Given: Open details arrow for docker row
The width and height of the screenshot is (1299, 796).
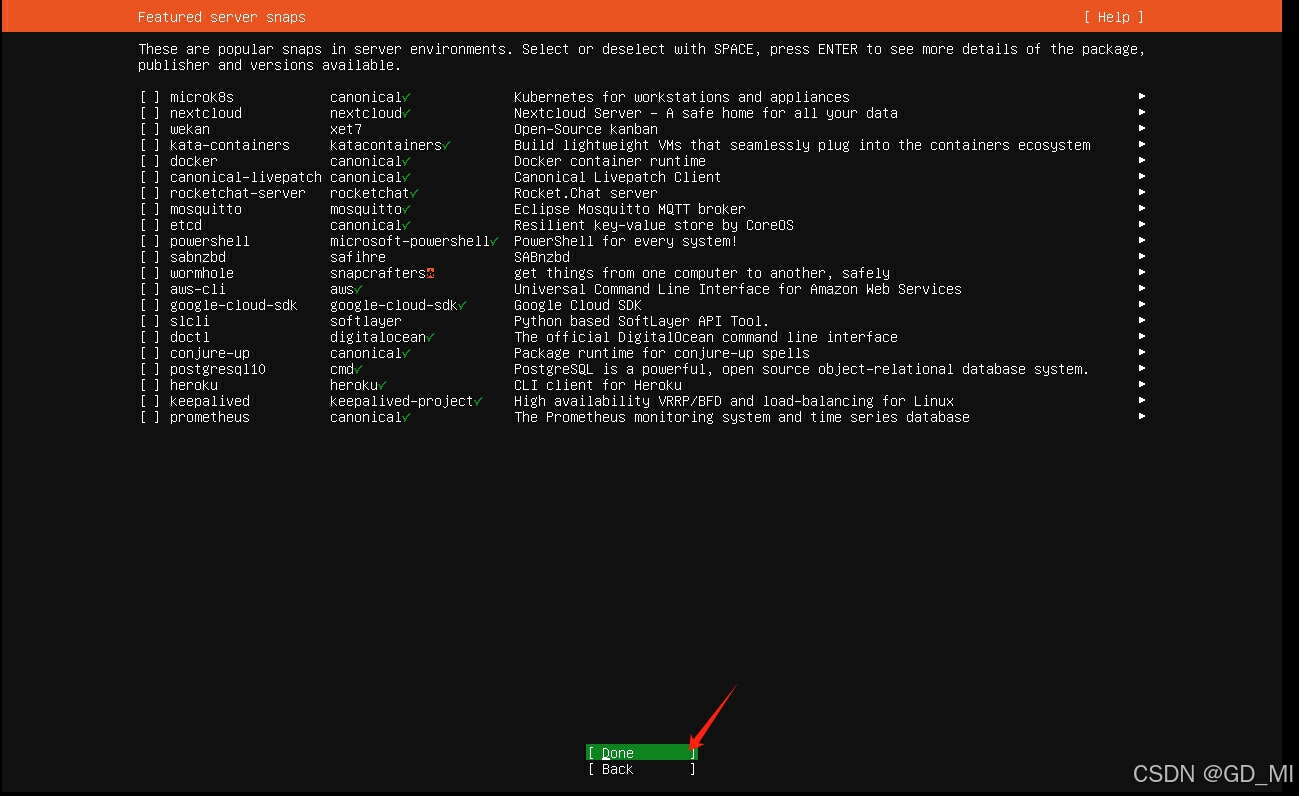Looking at the screenshot, I should point(1141,160).
